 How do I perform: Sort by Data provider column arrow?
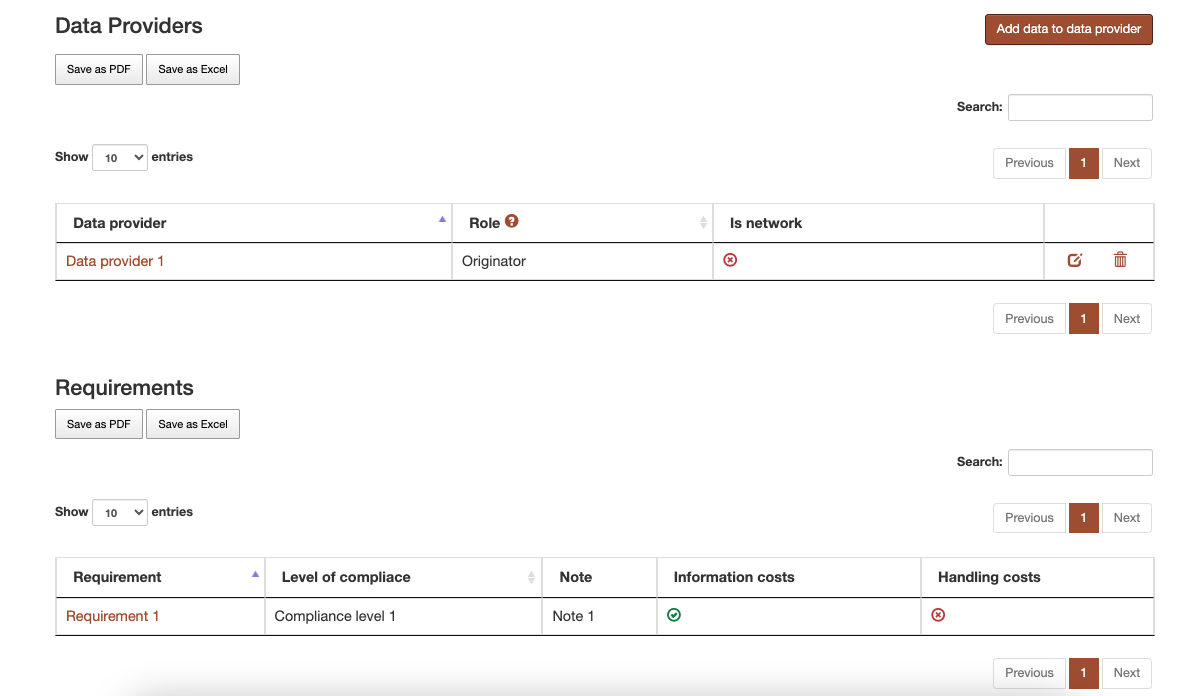coord(442,220)
